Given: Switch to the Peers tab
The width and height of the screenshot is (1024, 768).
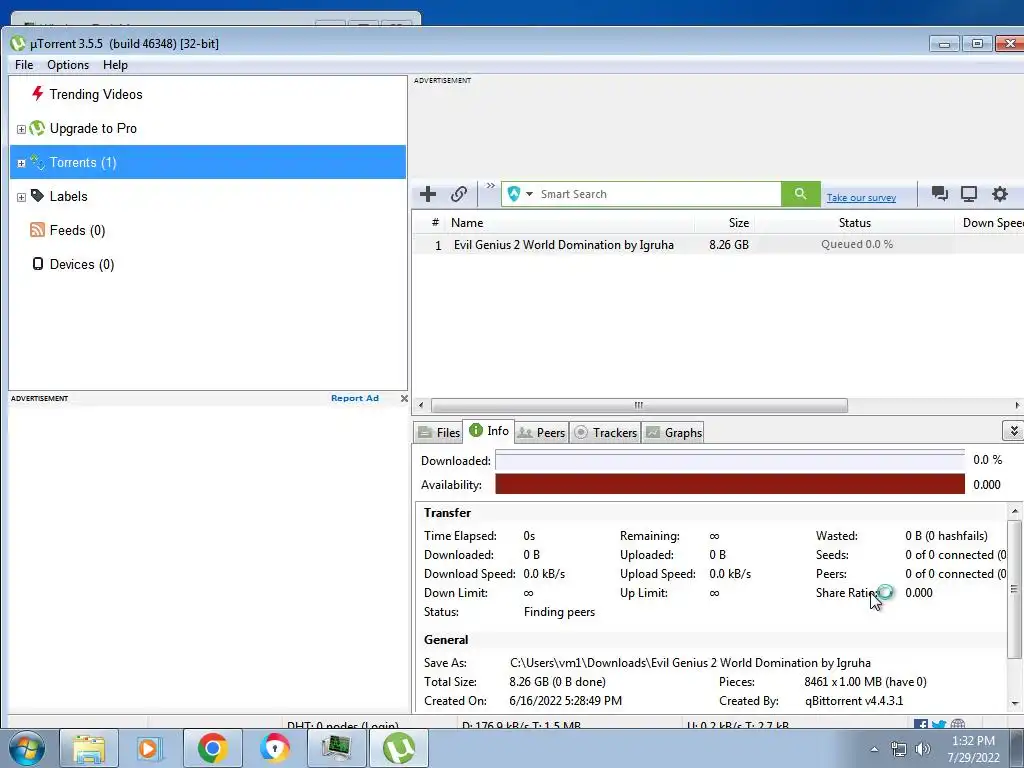Looking at the screenshot, I should click(x=541, y=432).
